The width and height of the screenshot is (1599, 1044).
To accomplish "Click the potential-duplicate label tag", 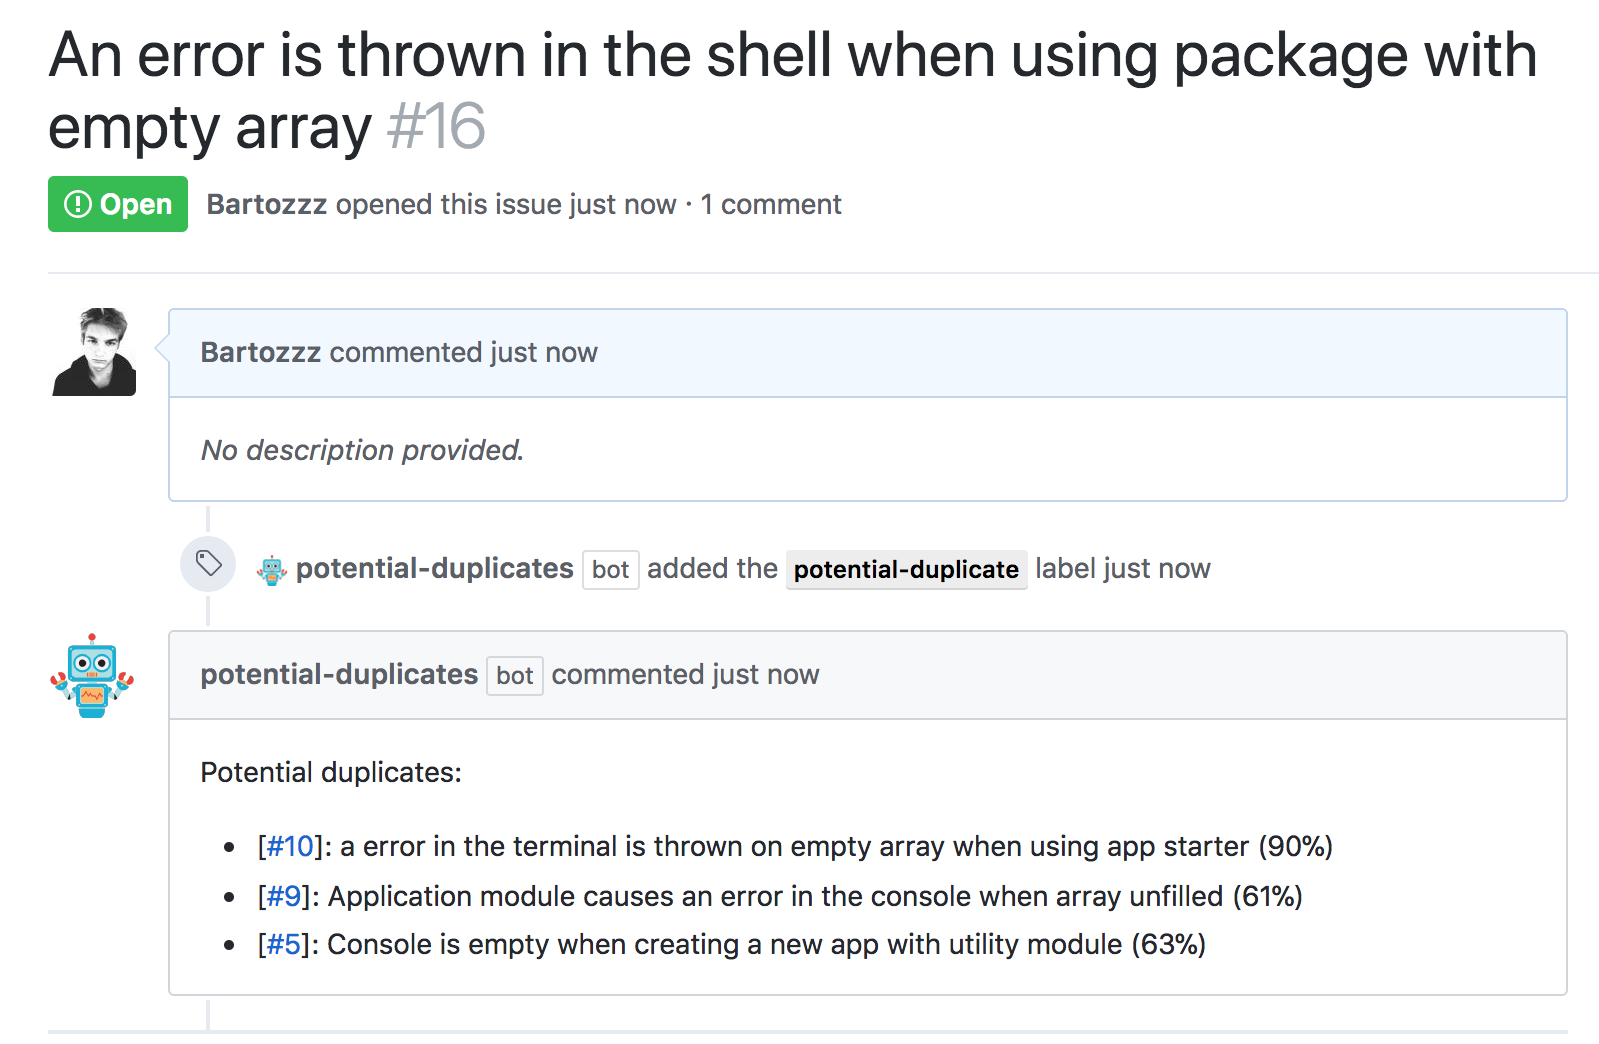I will (x=906, y=570).
